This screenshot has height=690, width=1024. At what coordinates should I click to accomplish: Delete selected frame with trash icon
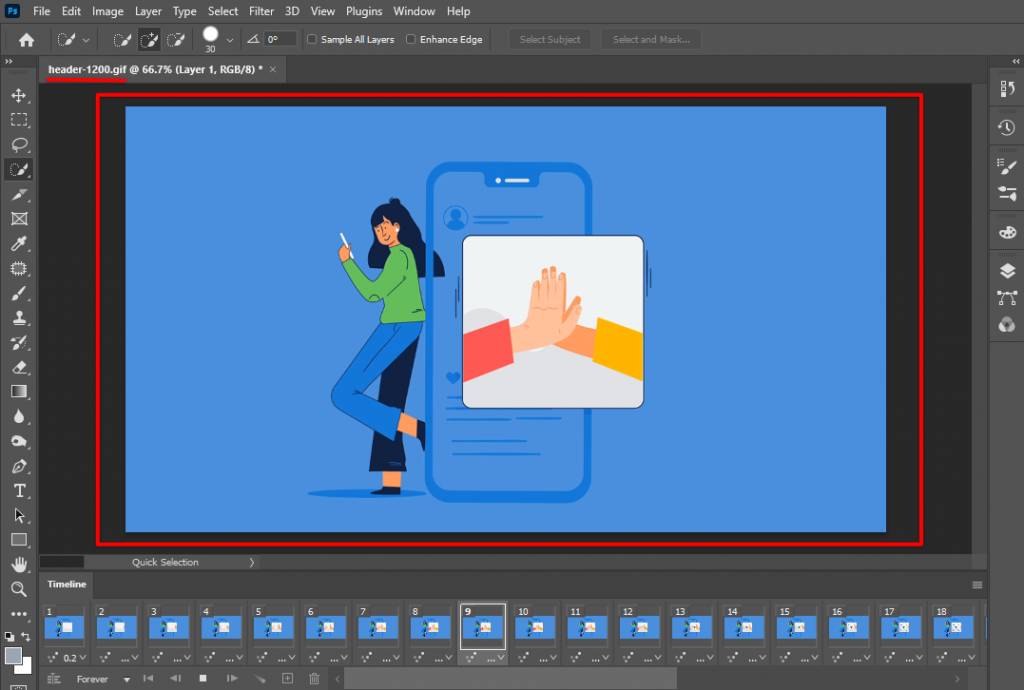click(314, 679)
